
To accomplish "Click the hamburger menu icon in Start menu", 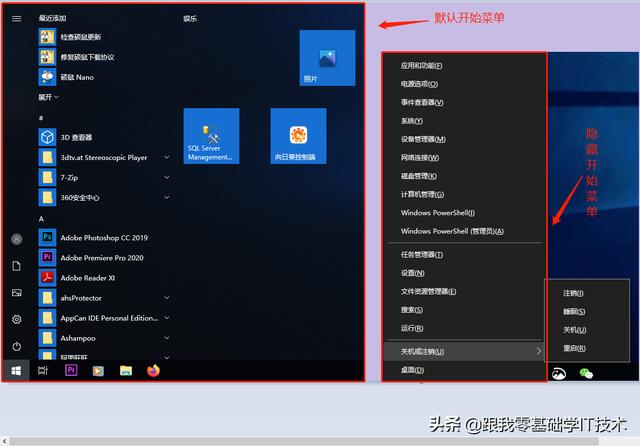I will 17,19.
